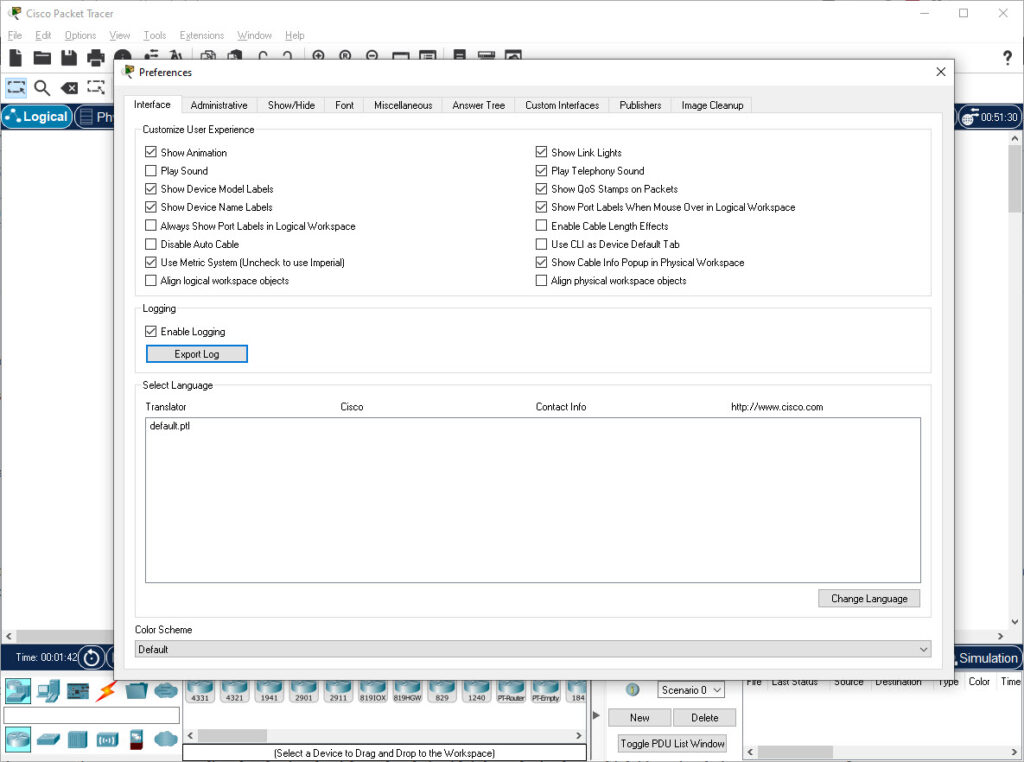This screenshot has height=762, width=1024.
Task: Disable the Enable Logging checkbox
Action: [x=151, y=331]
